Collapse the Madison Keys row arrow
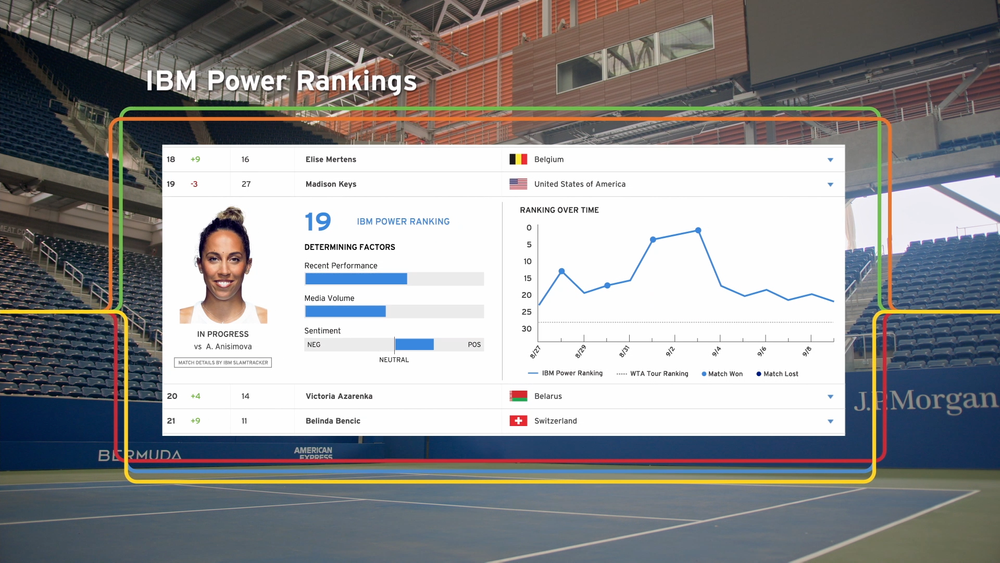The height and width of the screenshot is (563, 1000). 830,185
